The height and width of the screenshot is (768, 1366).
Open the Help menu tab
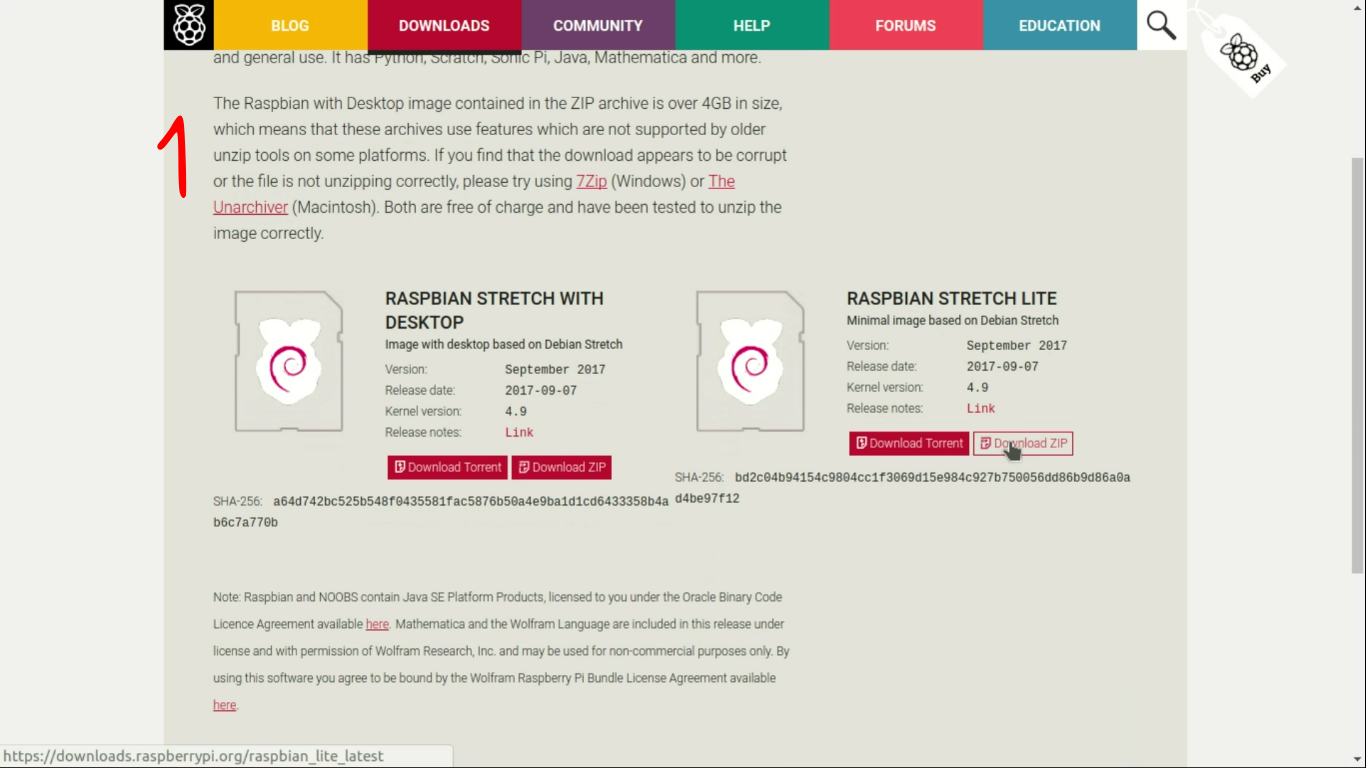point(752,25)
